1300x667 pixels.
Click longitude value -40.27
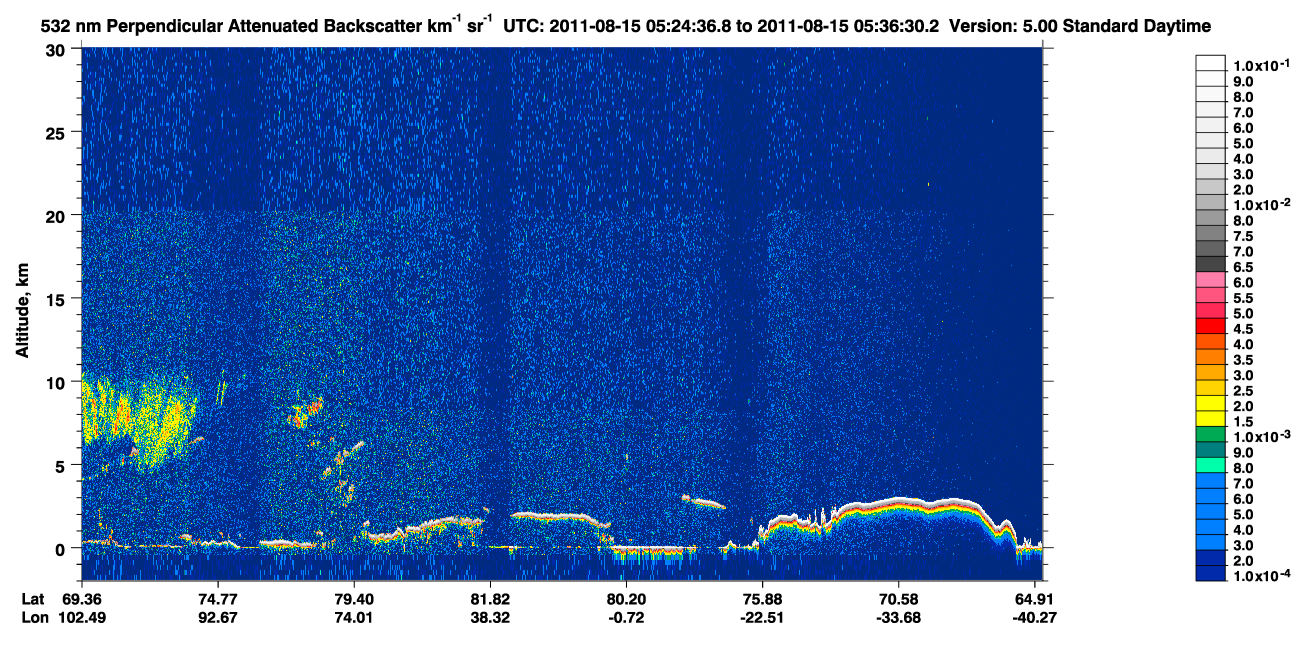tap(1035, 617)
